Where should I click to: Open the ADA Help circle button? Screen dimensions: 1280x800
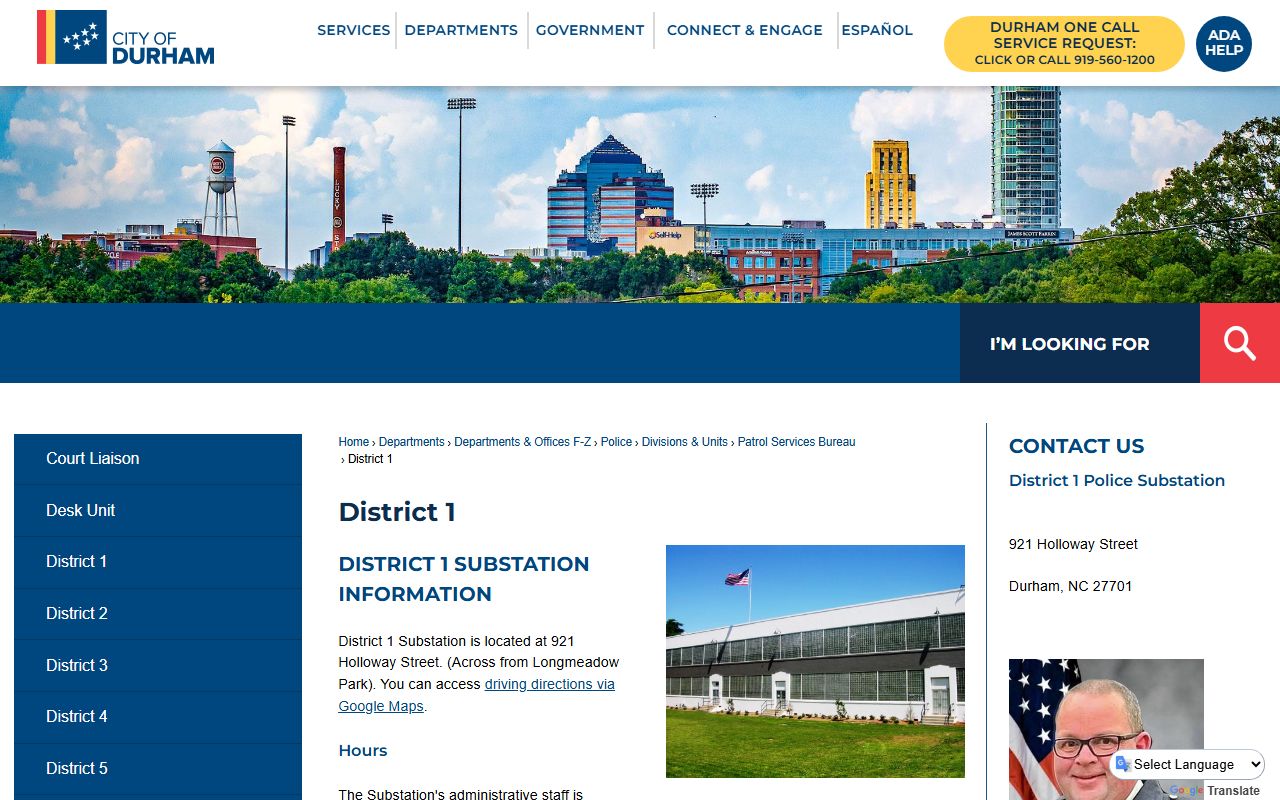click(1223, 43)
